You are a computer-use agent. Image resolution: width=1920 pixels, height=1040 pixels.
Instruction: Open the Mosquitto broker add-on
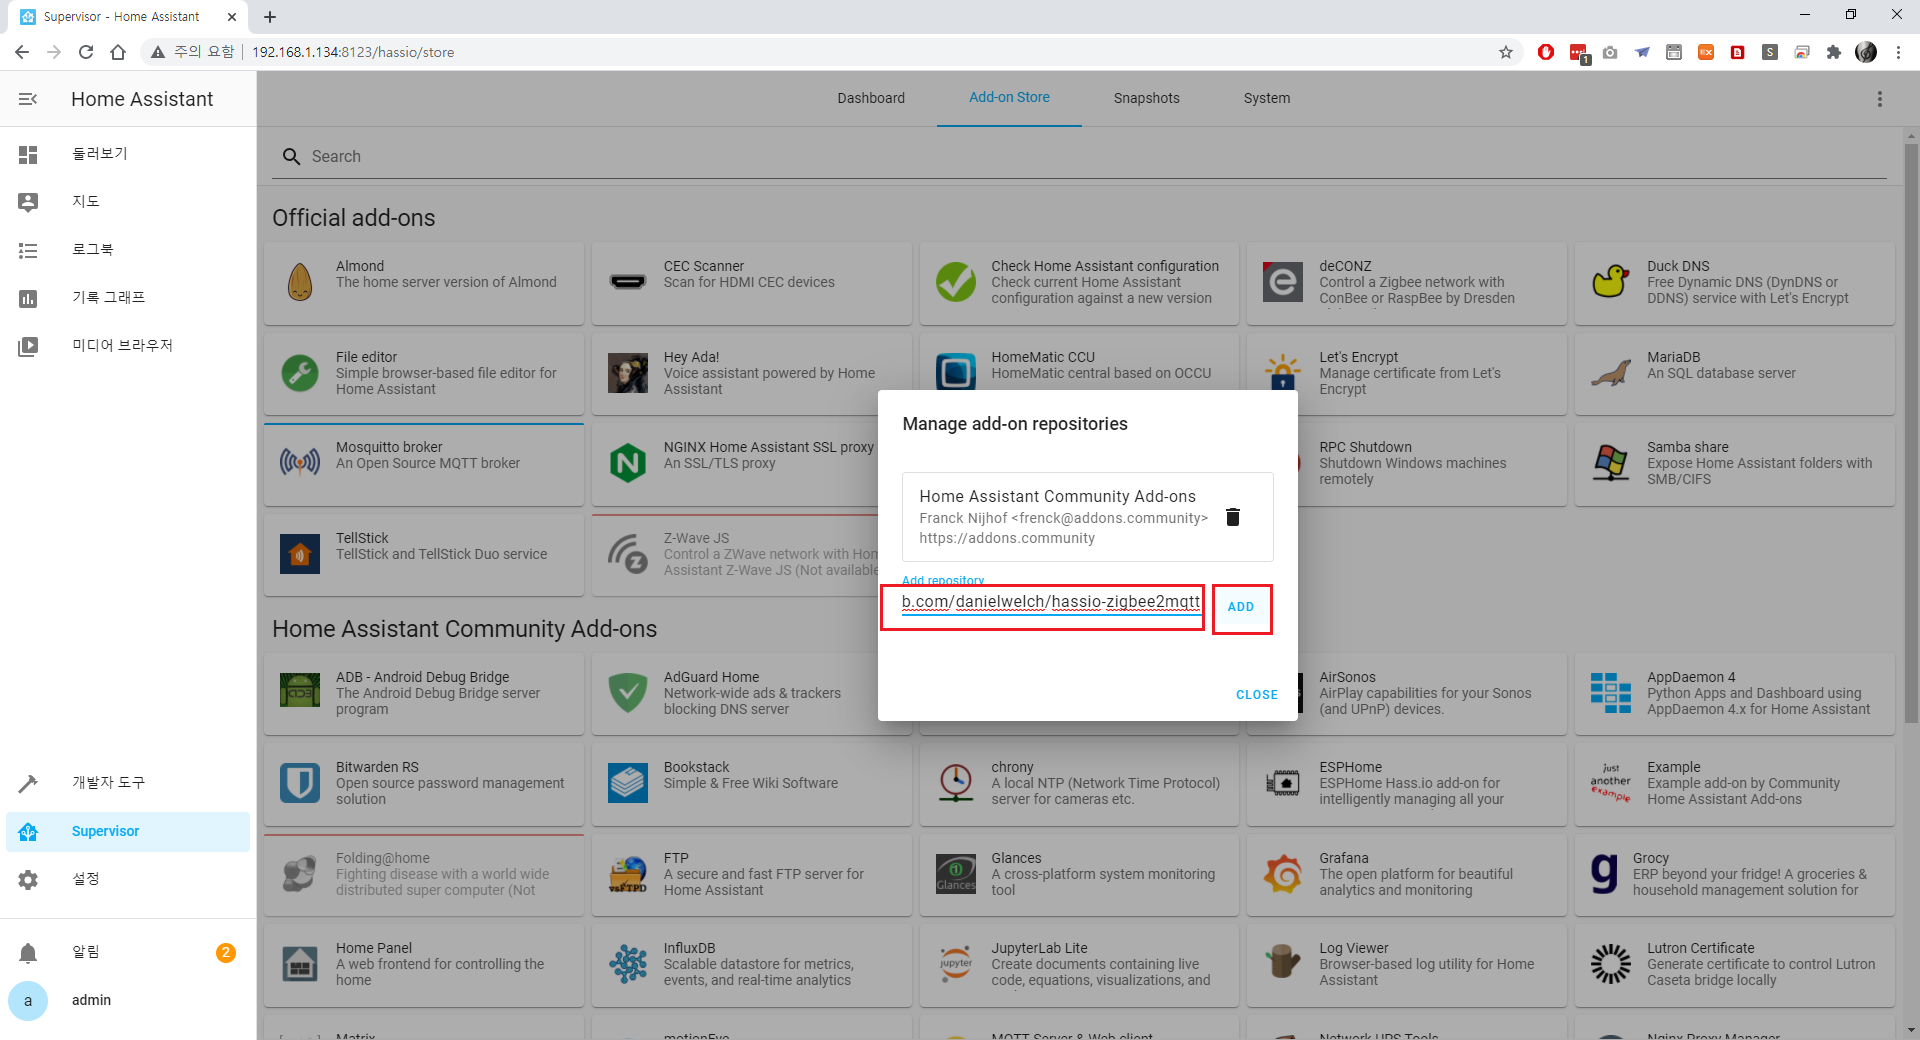424,464
